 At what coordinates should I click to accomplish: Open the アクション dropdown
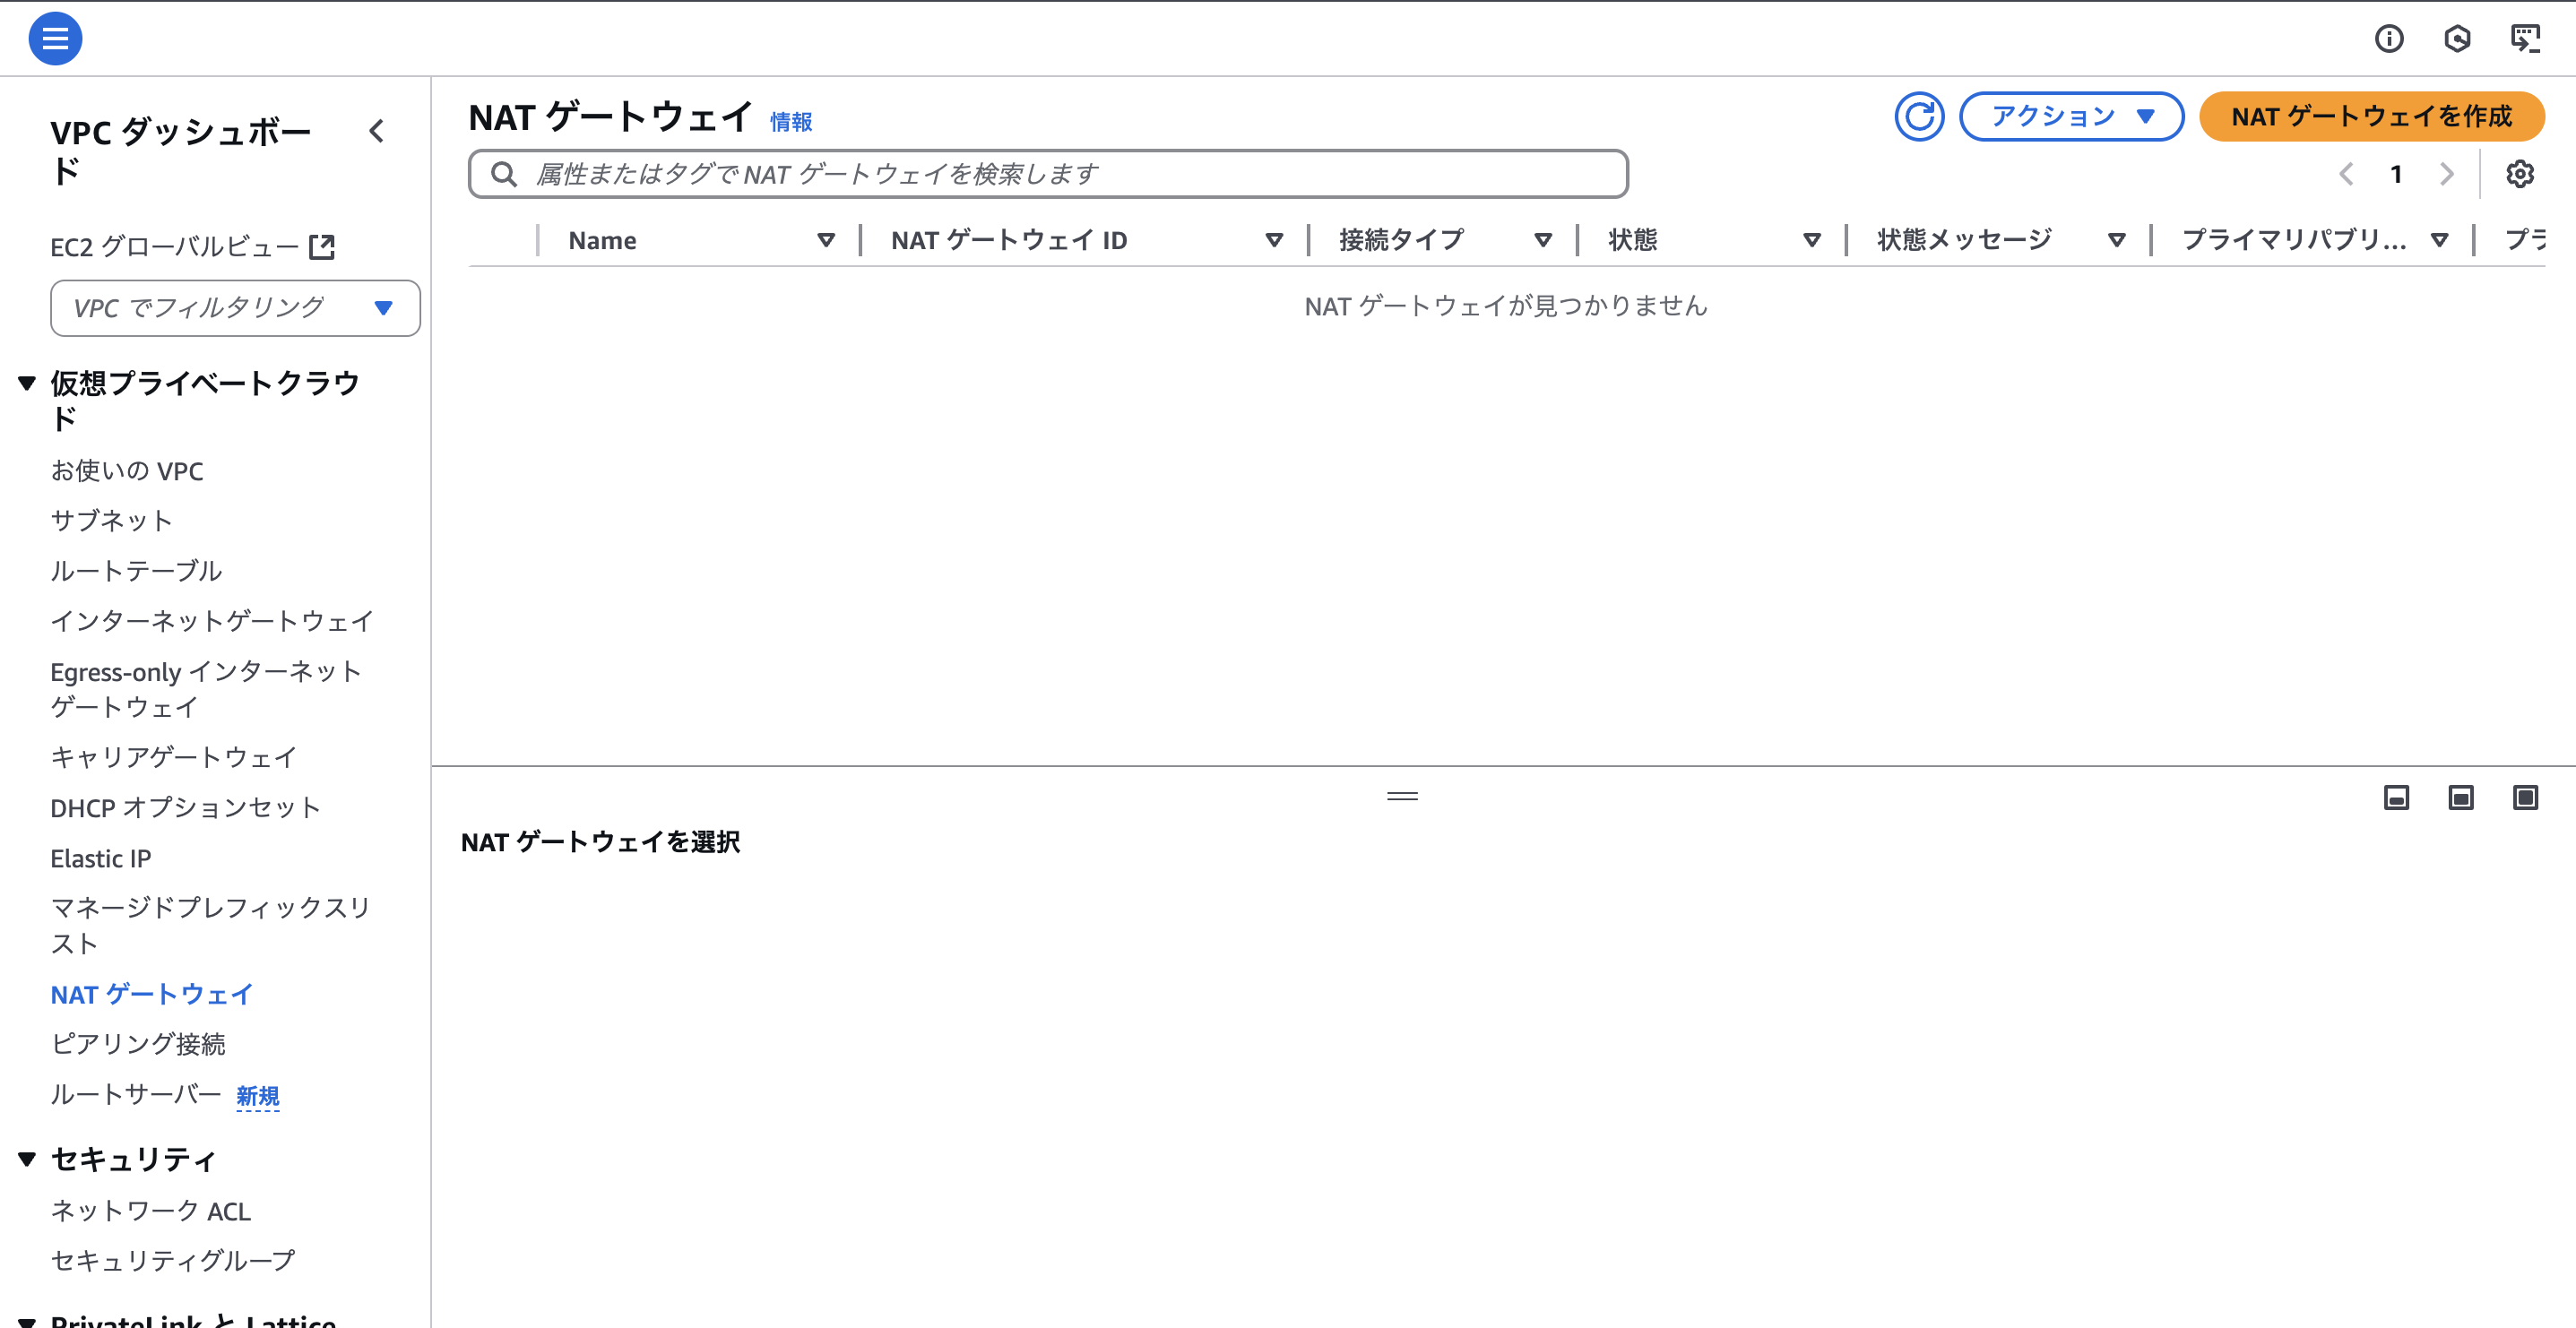(x=2071, y=116)
